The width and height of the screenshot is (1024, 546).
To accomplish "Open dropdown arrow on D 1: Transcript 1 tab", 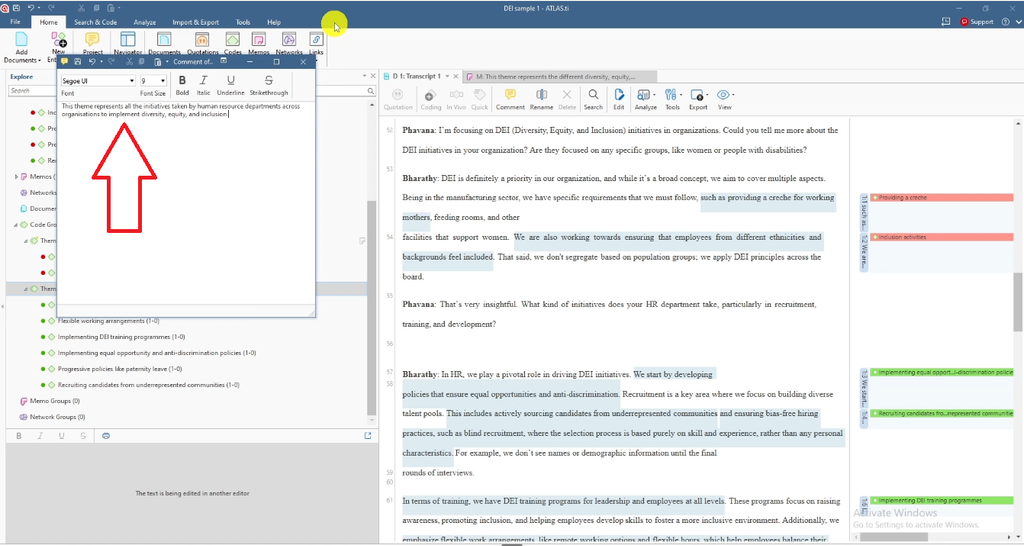I will (447, 76).
